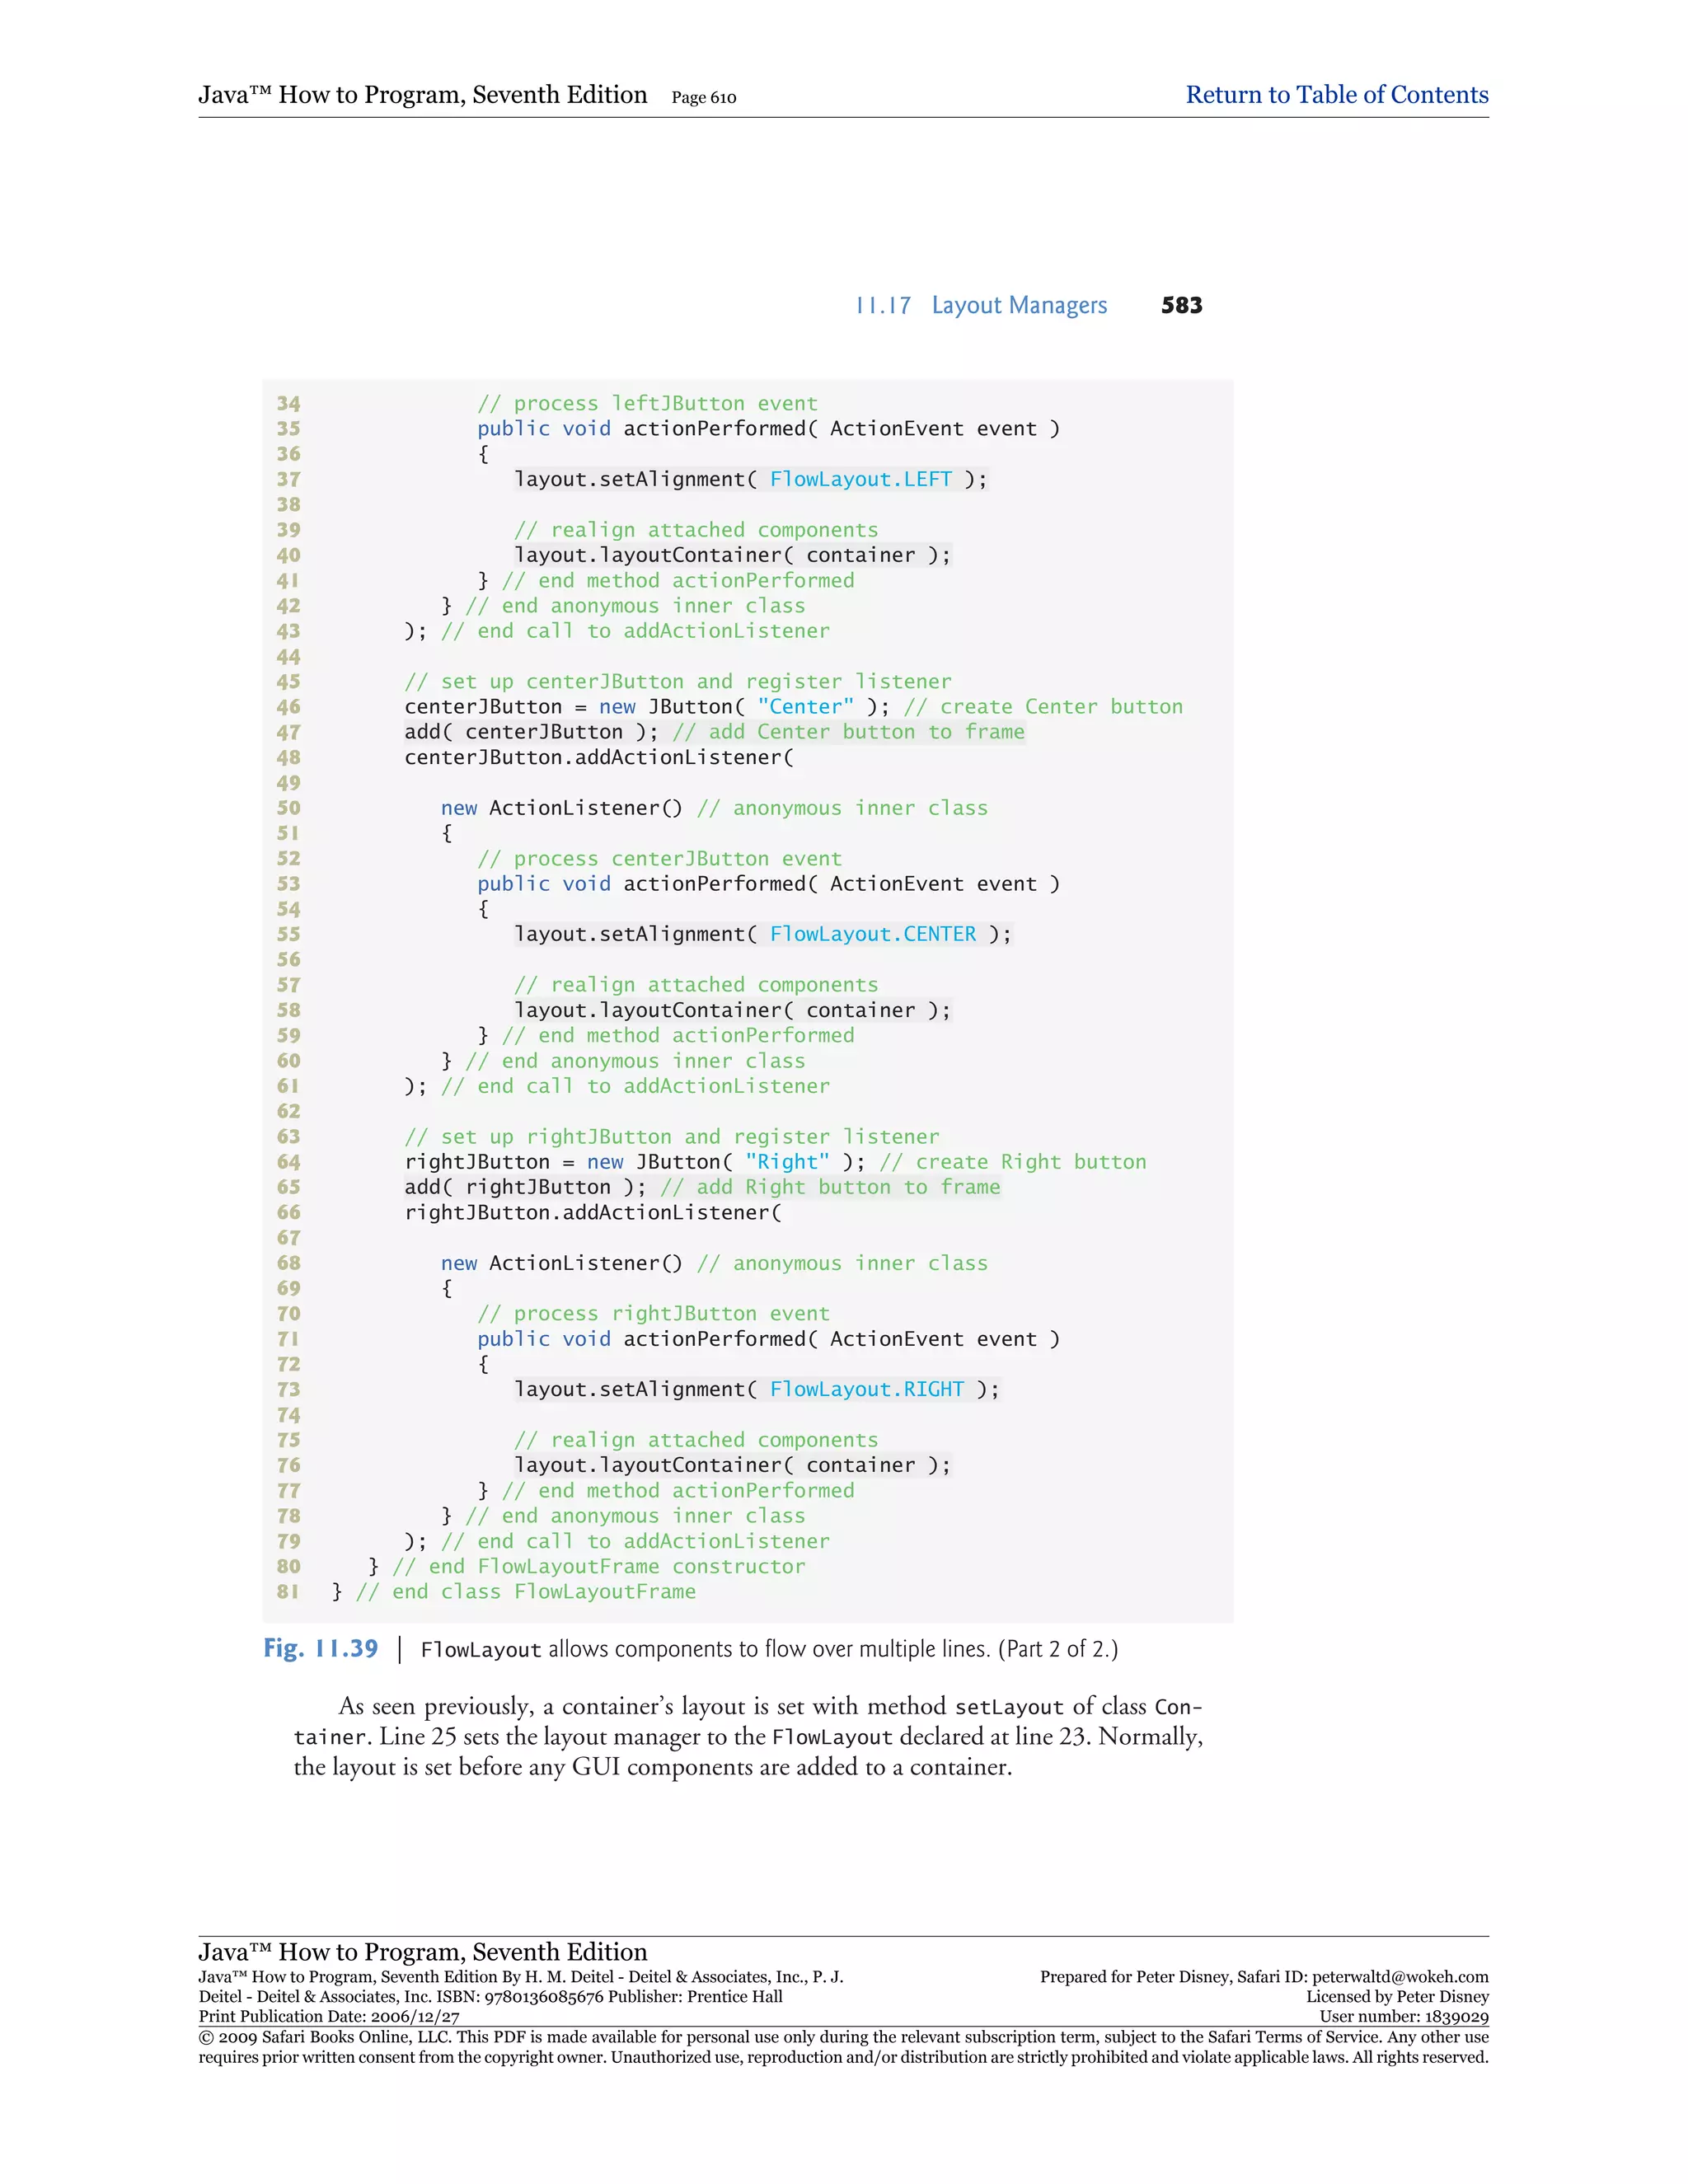The width and height of the screenshot is (1688, 2184).
Task: Click the setLayout word in body paragraph
Action: pyautogui.click(x=1008, y=1707)
